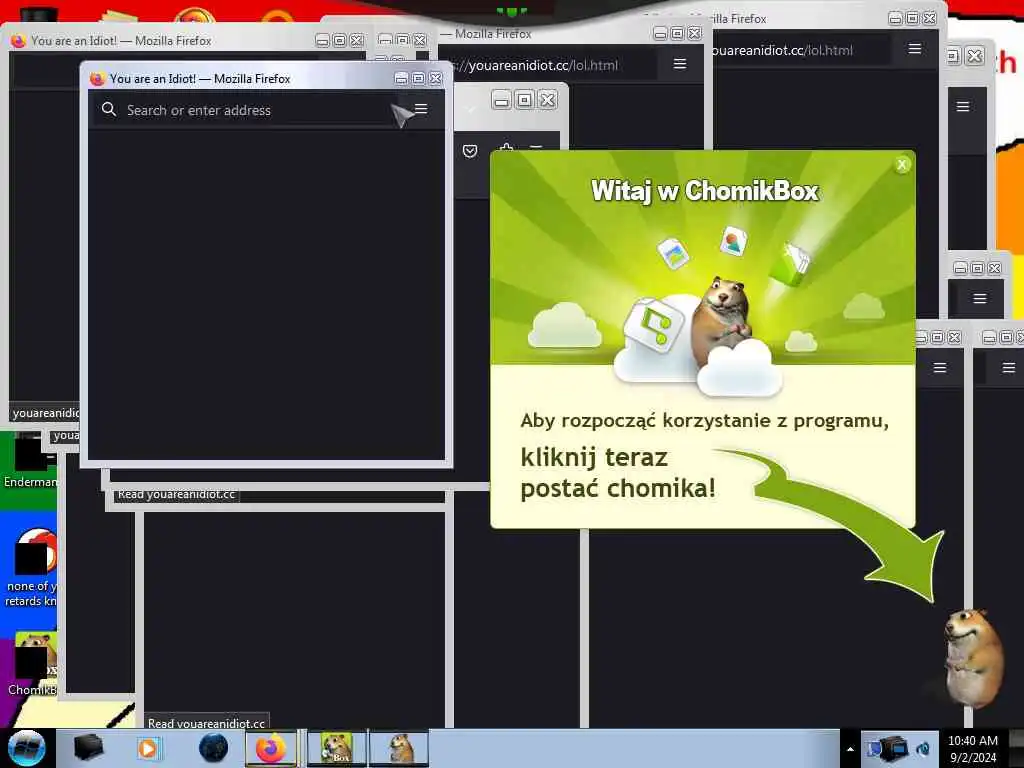The image size is (1024, 768).
Task: Click the 'Search or enter address' field
Action: 245,110
